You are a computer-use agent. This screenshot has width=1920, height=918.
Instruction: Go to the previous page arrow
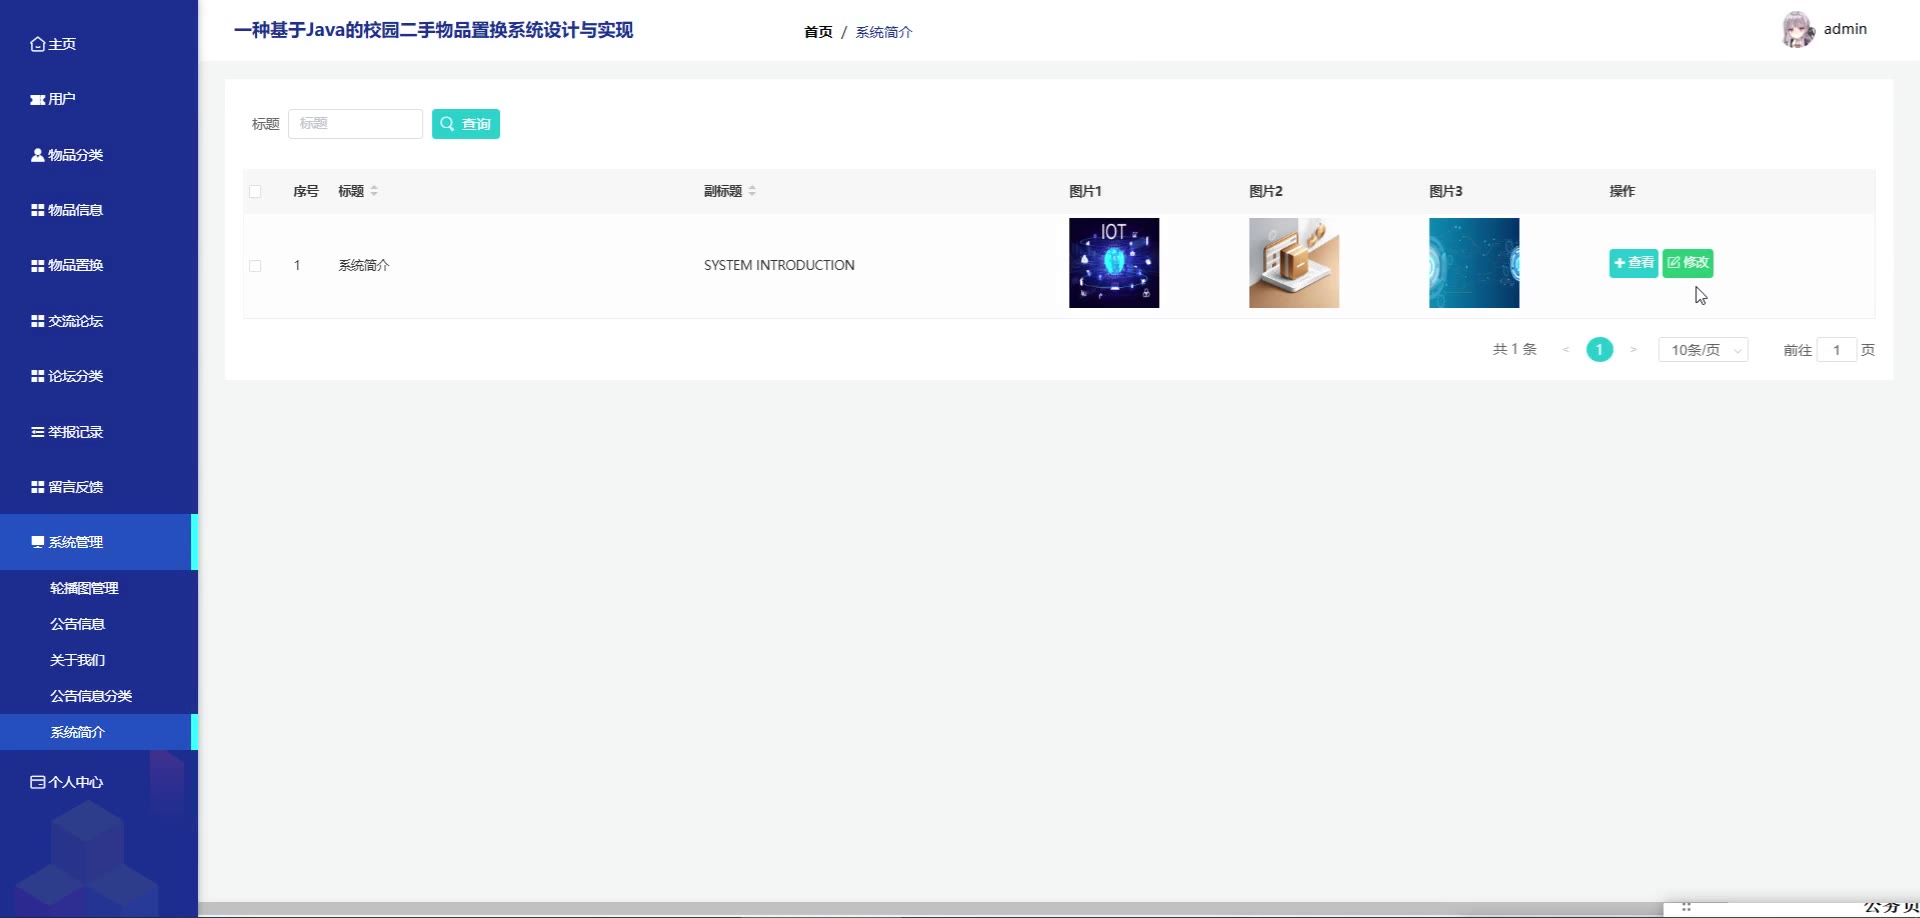coord(1566,350)
